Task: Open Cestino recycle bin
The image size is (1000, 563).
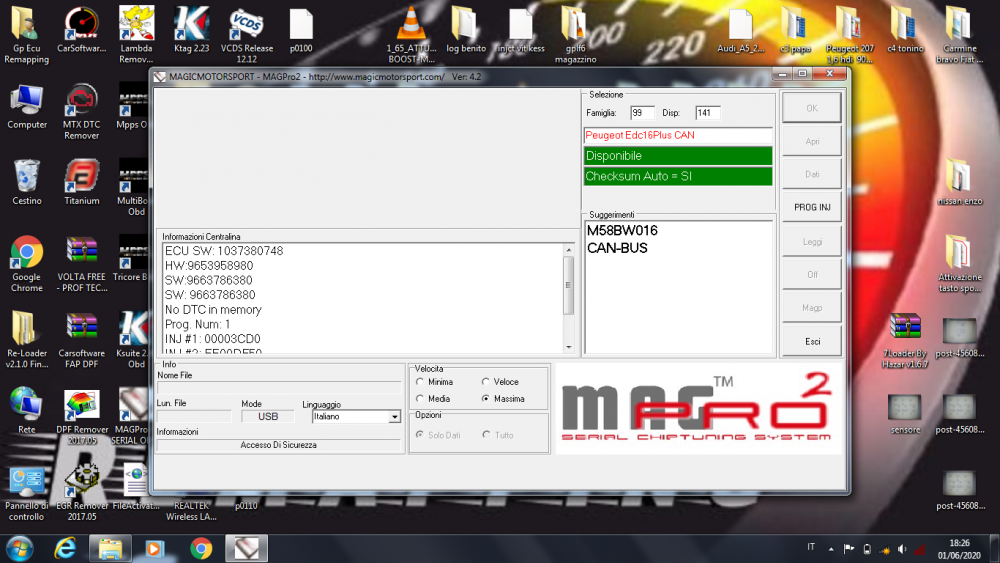Action: pyautogui.click(x=27, y=183)
